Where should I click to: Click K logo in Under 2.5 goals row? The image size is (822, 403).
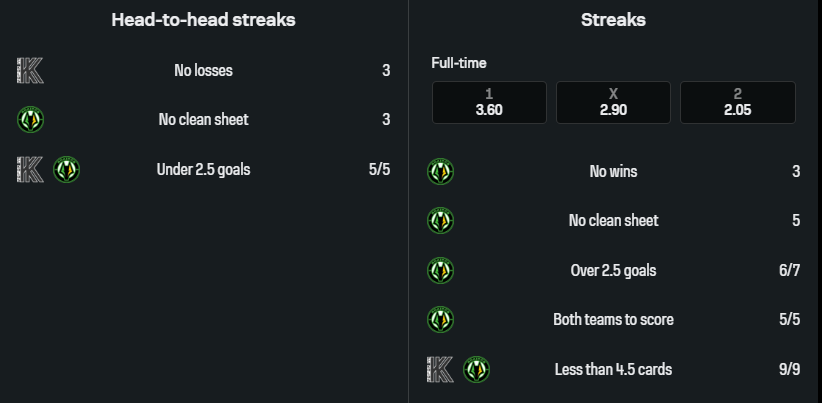tap(30, 169)
